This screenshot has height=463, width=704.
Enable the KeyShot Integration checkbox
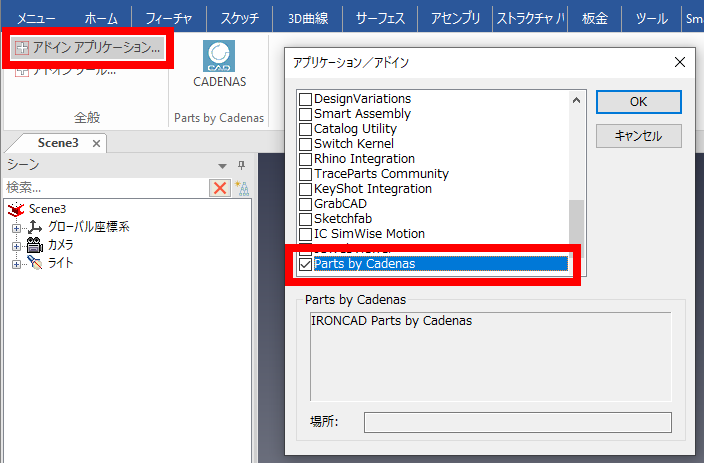pos(305,189)
